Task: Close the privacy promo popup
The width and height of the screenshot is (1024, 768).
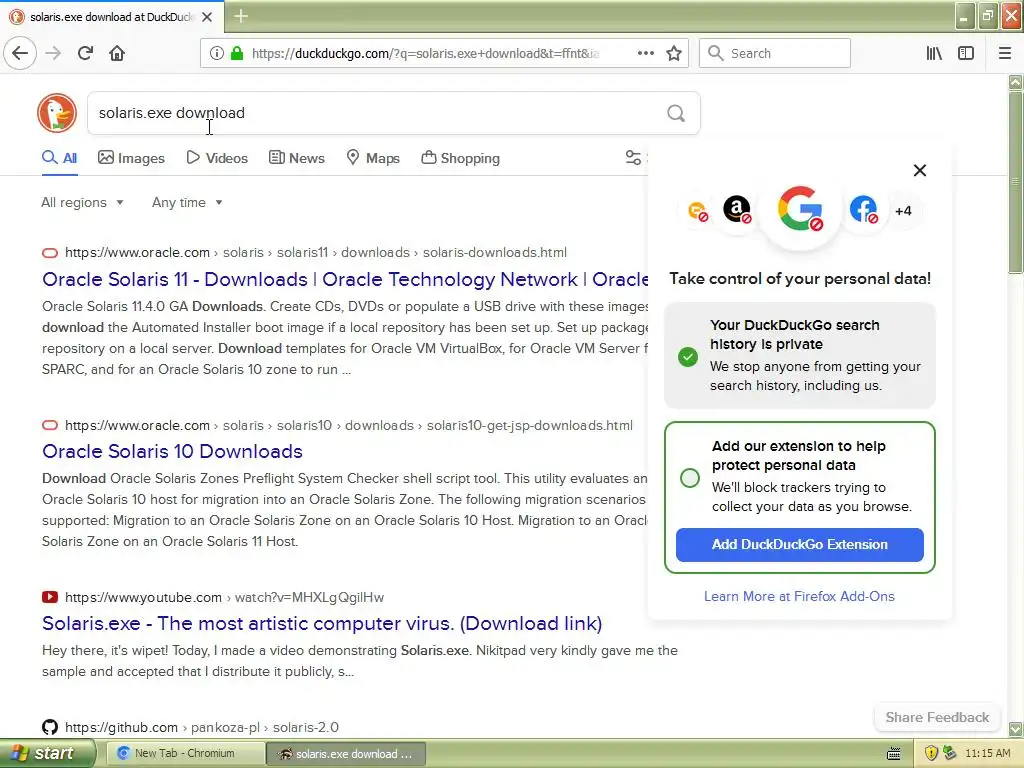Action: click(x=920, y=170)
